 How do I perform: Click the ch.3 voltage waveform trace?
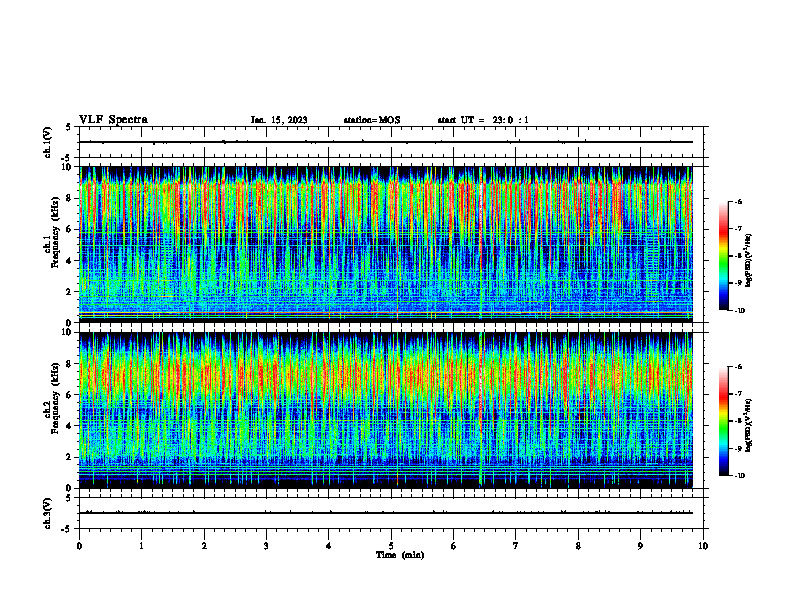pos(386,513)
